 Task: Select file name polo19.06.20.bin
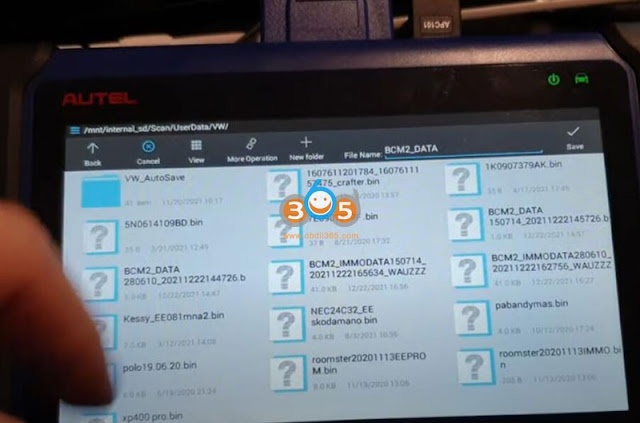click(x=160, y=366)
